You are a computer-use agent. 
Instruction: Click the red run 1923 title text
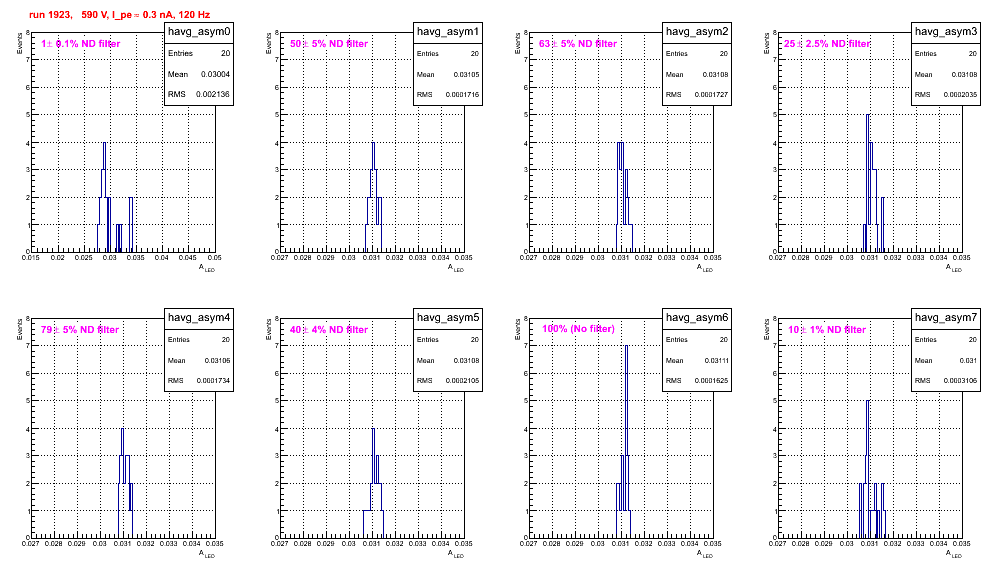pos(119,15)
